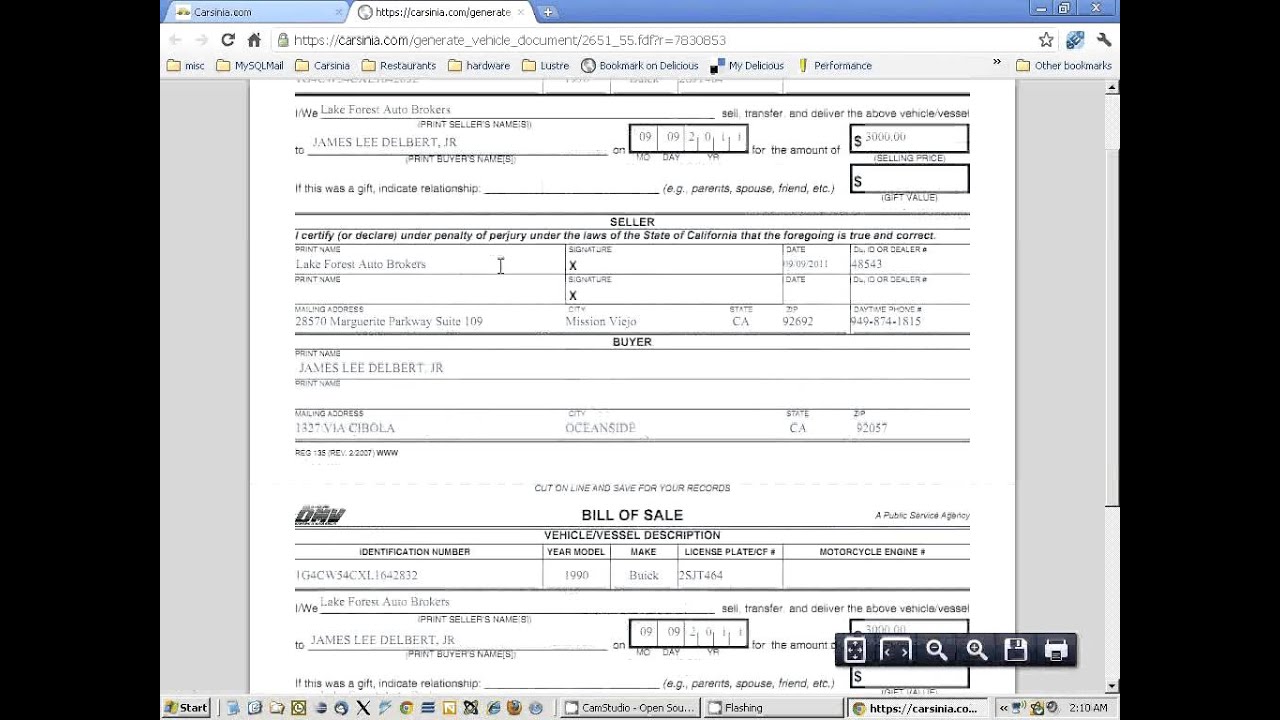Zoom in the PDF document
Image resolution: width=1280 pixels, height=720 pixels.
coord(977,650)
